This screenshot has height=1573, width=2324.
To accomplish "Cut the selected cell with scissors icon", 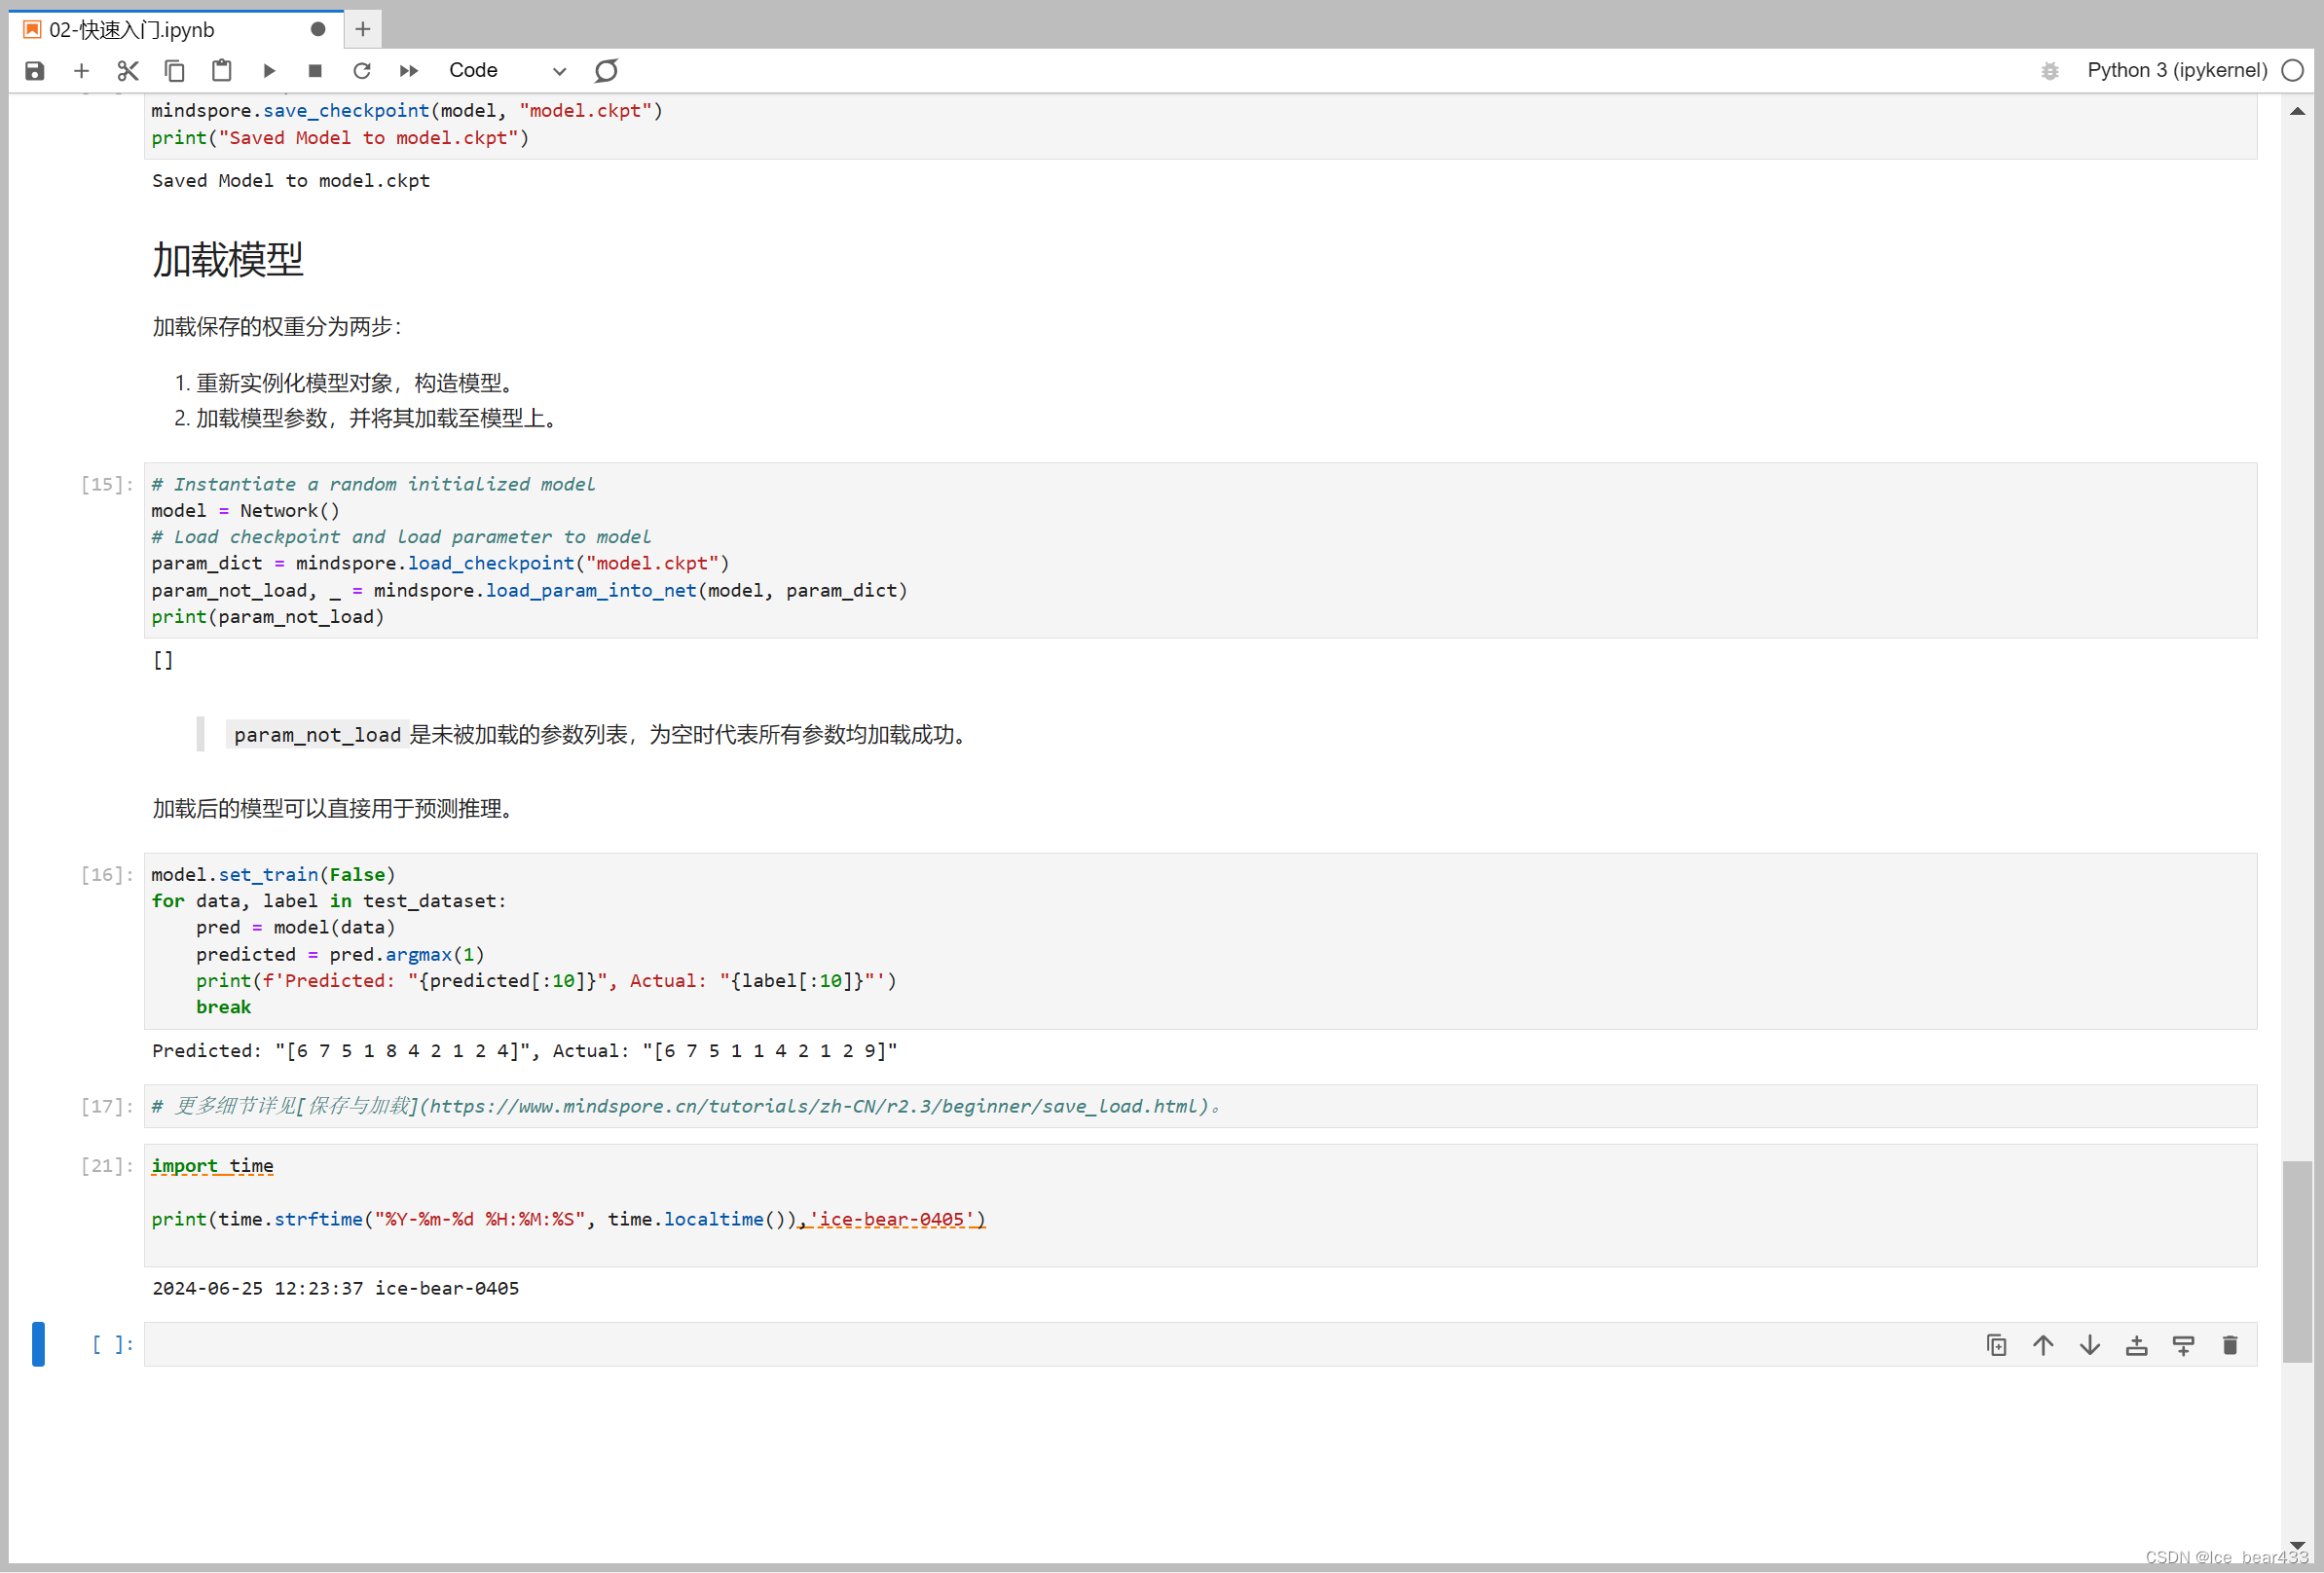I will click(x=128, y=70).
